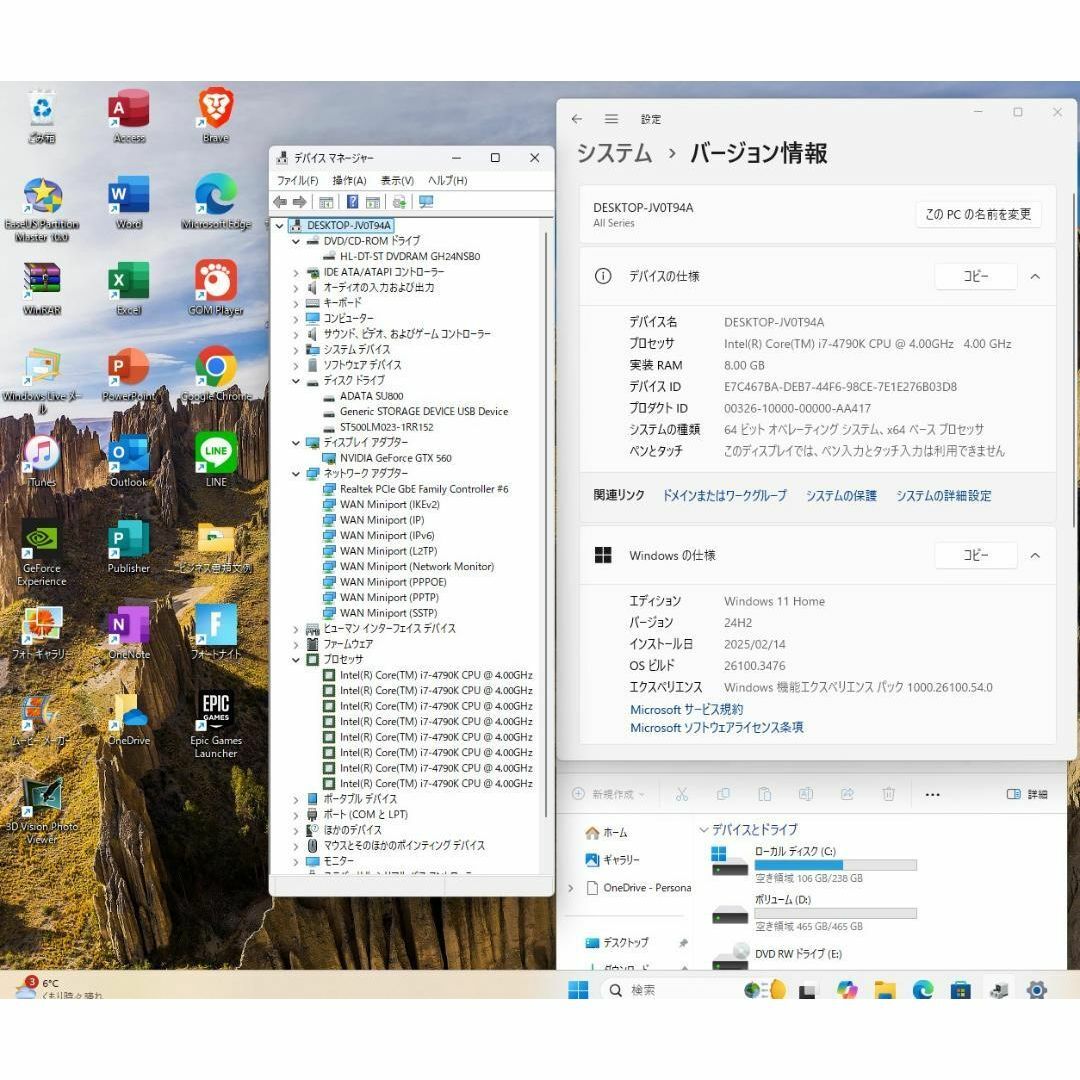Open the Excel desktop shortcut
1080x1080 pixels.
click(129, 288)
